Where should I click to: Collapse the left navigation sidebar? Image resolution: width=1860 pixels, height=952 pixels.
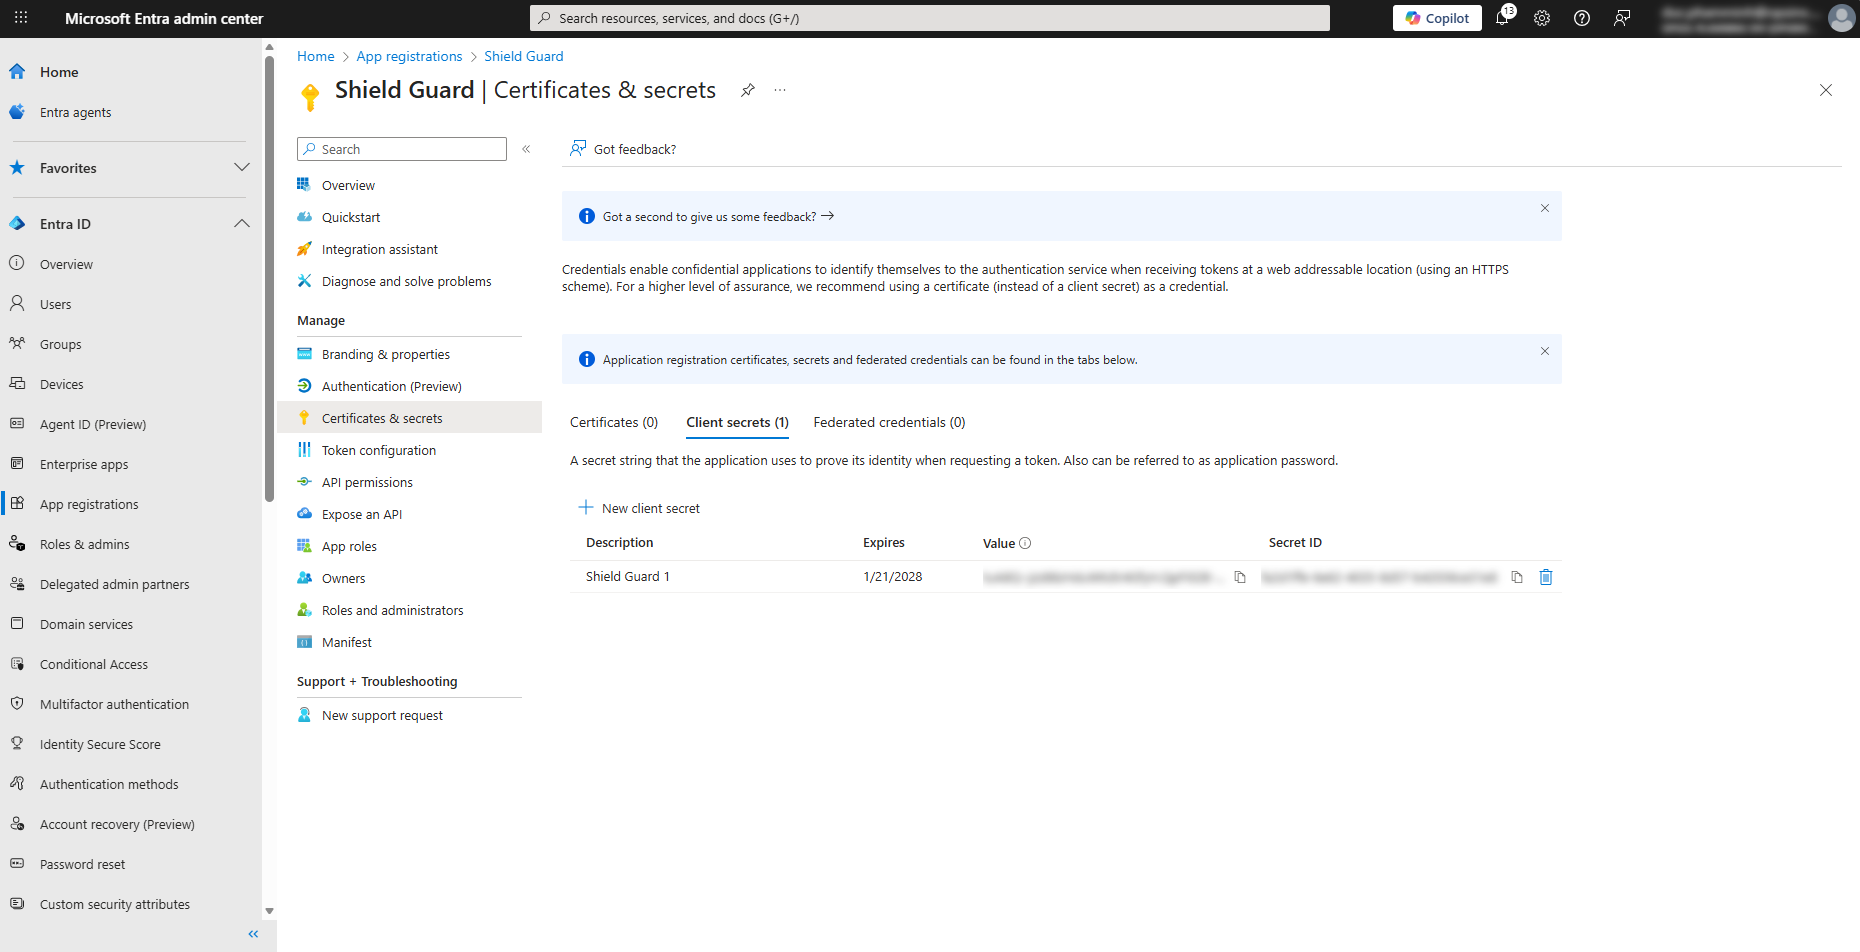(x=253, y=934)
